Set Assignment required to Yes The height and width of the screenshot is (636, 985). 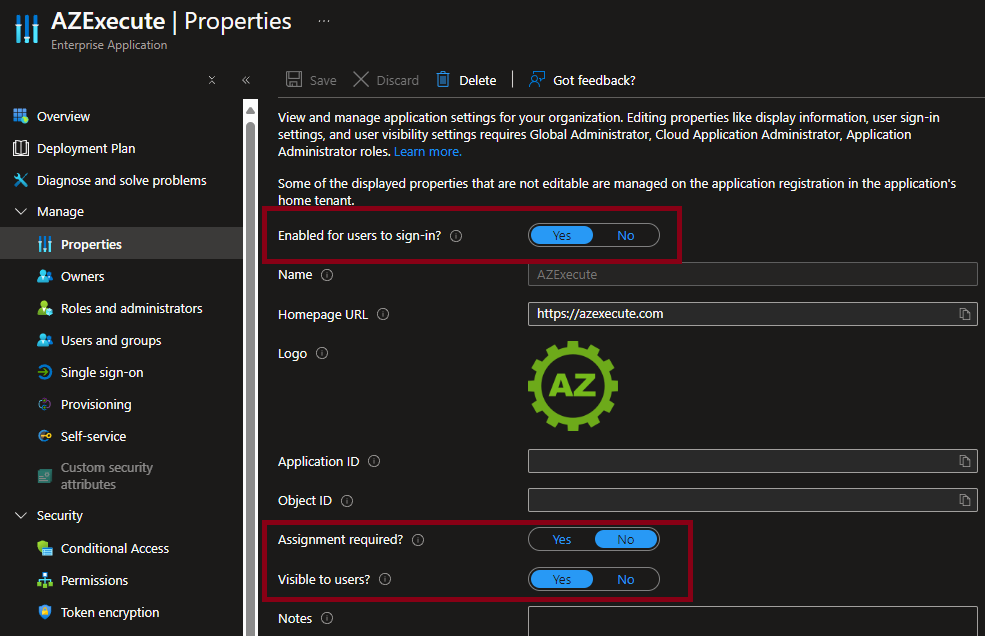[x=562, y=539]
